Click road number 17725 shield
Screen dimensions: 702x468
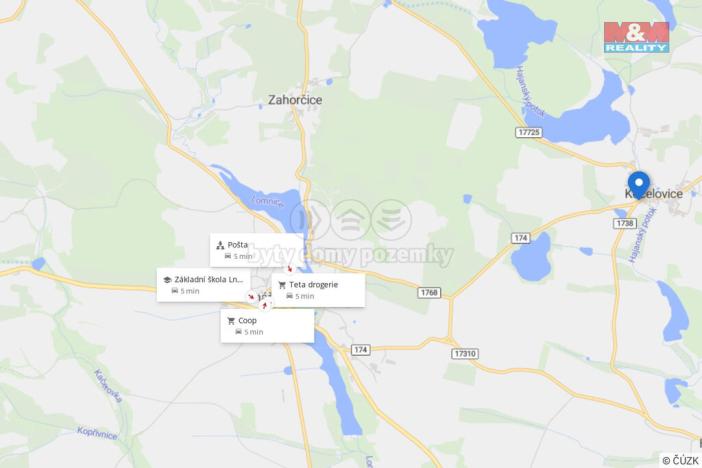[529, 133]
